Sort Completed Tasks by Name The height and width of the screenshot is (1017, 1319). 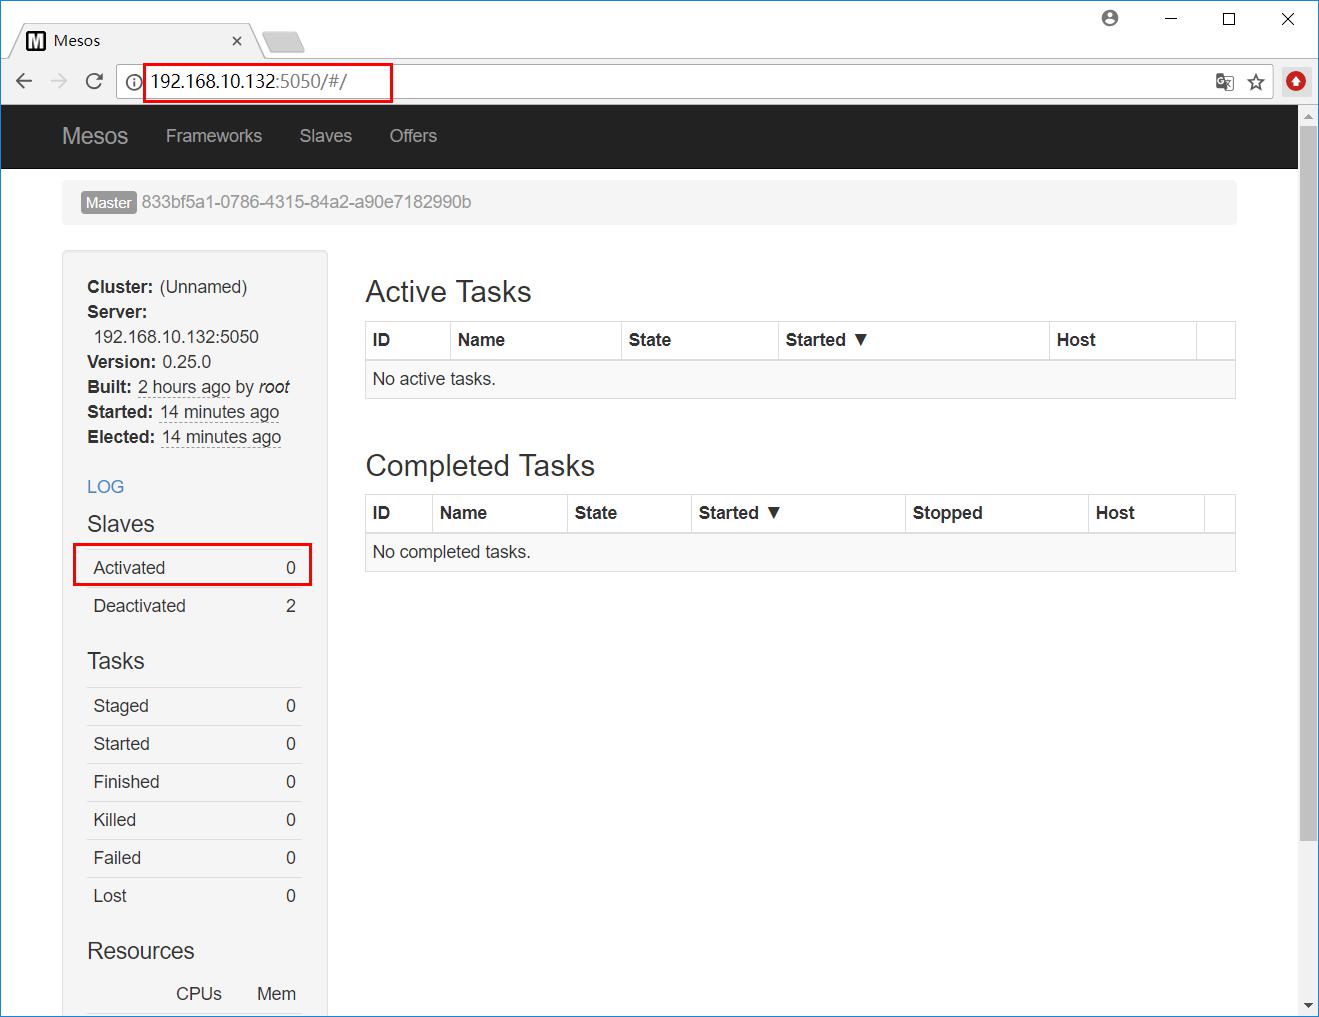pyautogui.click(x=463, y=513)
